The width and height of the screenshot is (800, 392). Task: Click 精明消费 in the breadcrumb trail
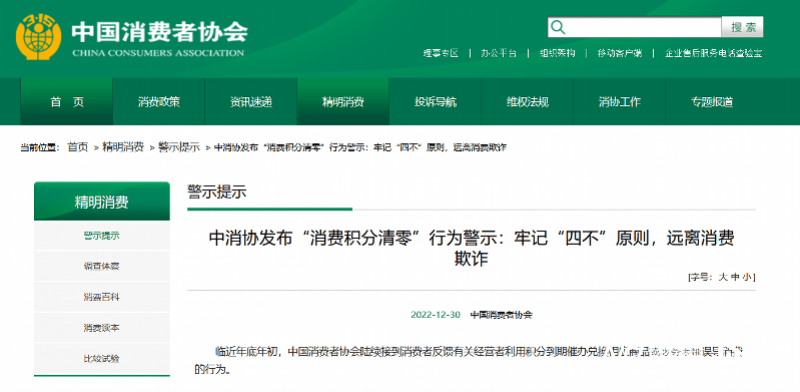(x=123, y=147)
